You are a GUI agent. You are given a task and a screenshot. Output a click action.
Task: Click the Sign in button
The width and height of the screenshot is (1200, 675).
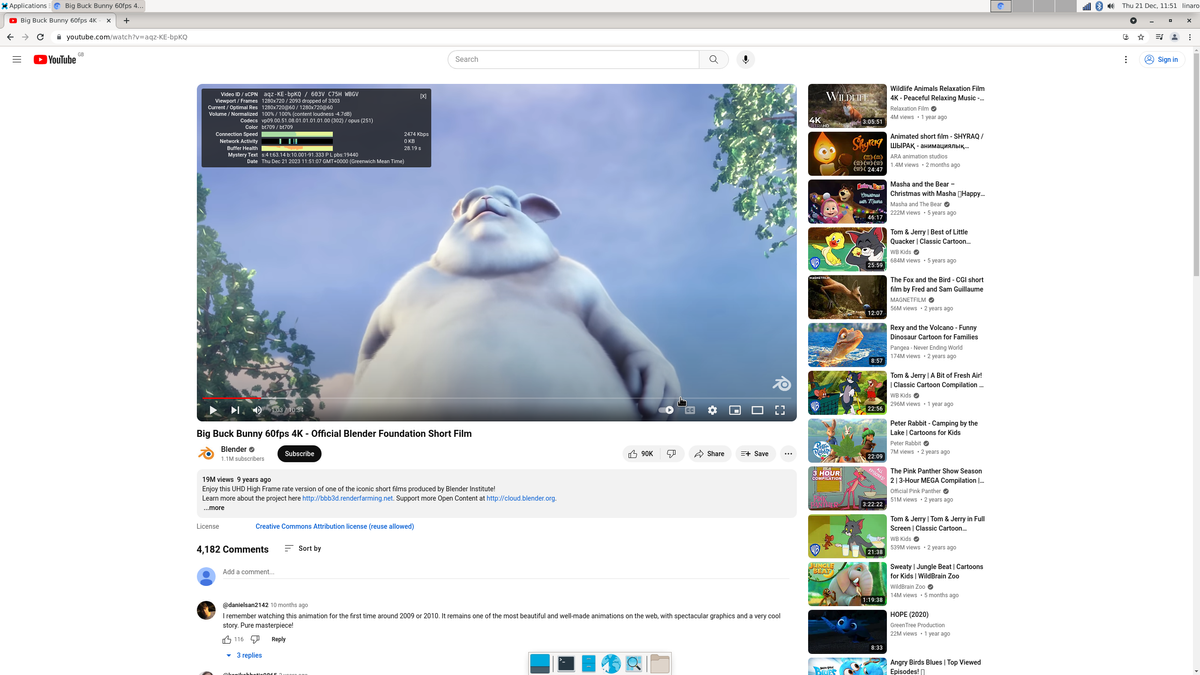1162,60
